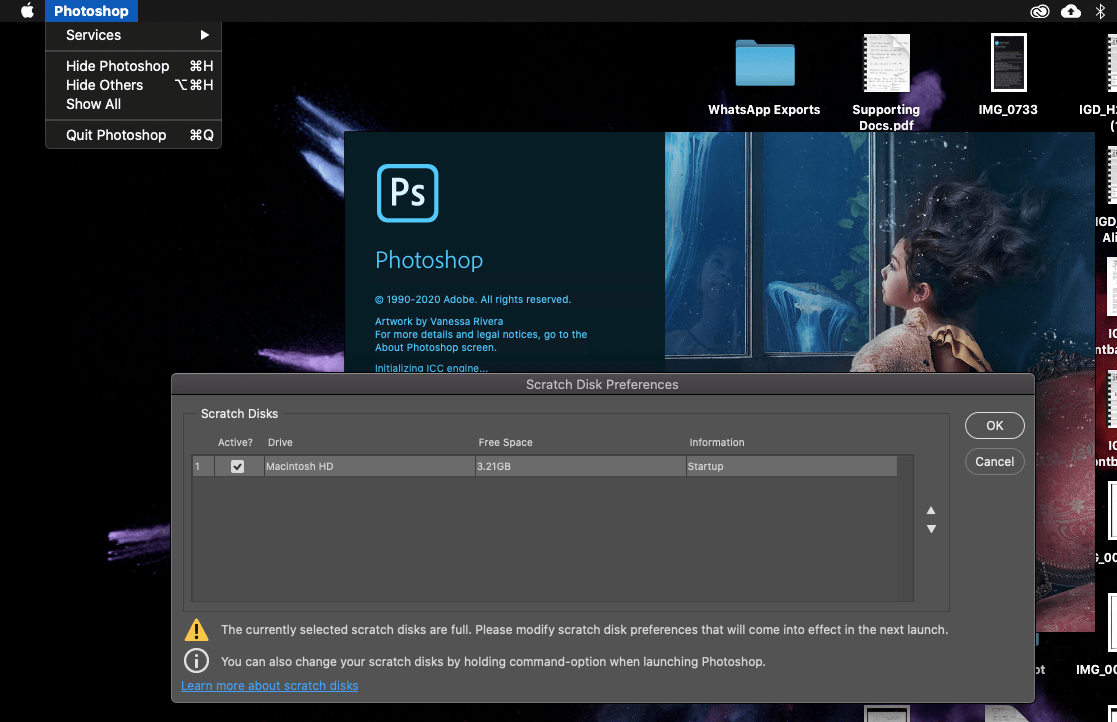Screen dimensions: 1117x722
Task: Open the WhatsApp Exports folder
Action: 764,62
